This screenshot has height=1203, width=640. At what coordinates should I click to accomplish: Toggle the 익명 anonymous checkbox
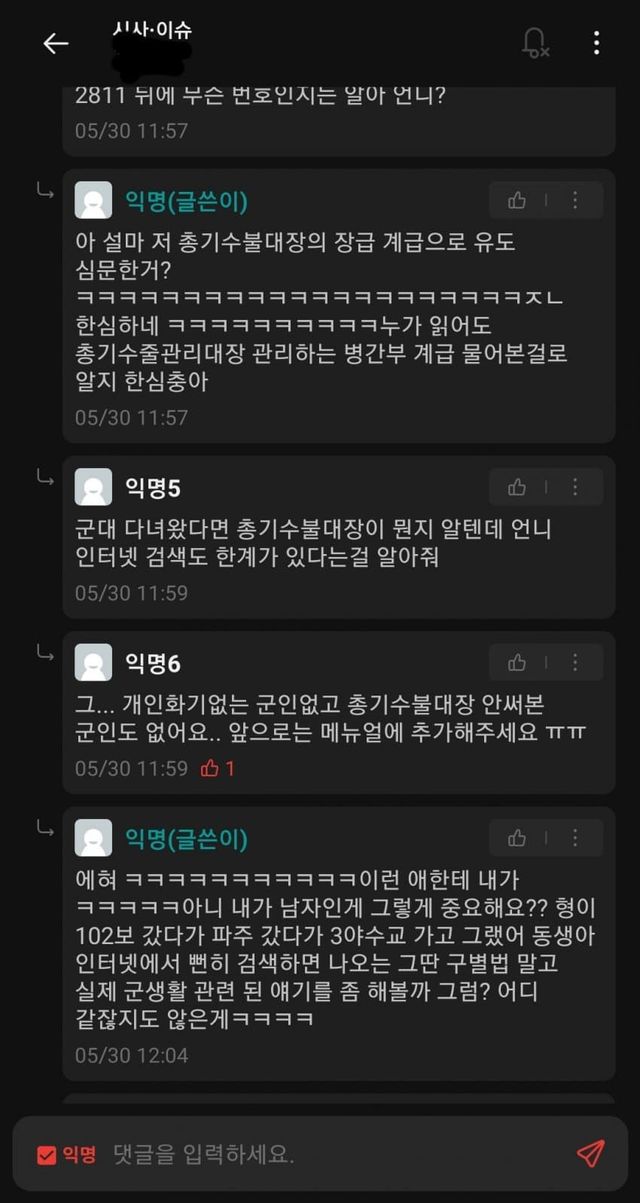[x=47, y=1155]
